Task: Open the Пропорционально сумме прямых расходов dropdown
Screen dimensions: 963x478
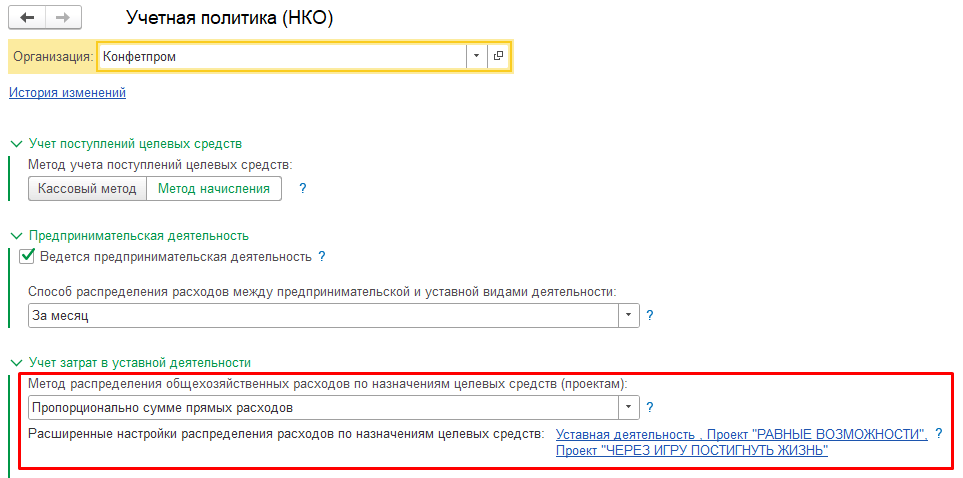Action: click(x=629, y=408)
